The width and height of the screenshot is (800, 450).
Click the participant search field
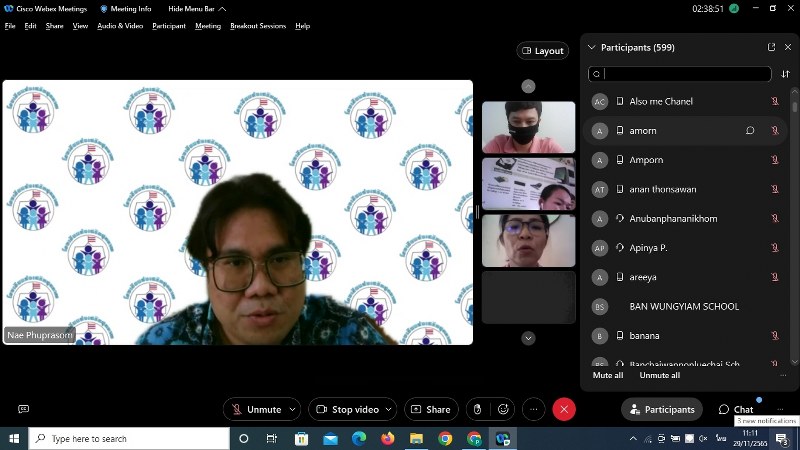coord(680,74)
